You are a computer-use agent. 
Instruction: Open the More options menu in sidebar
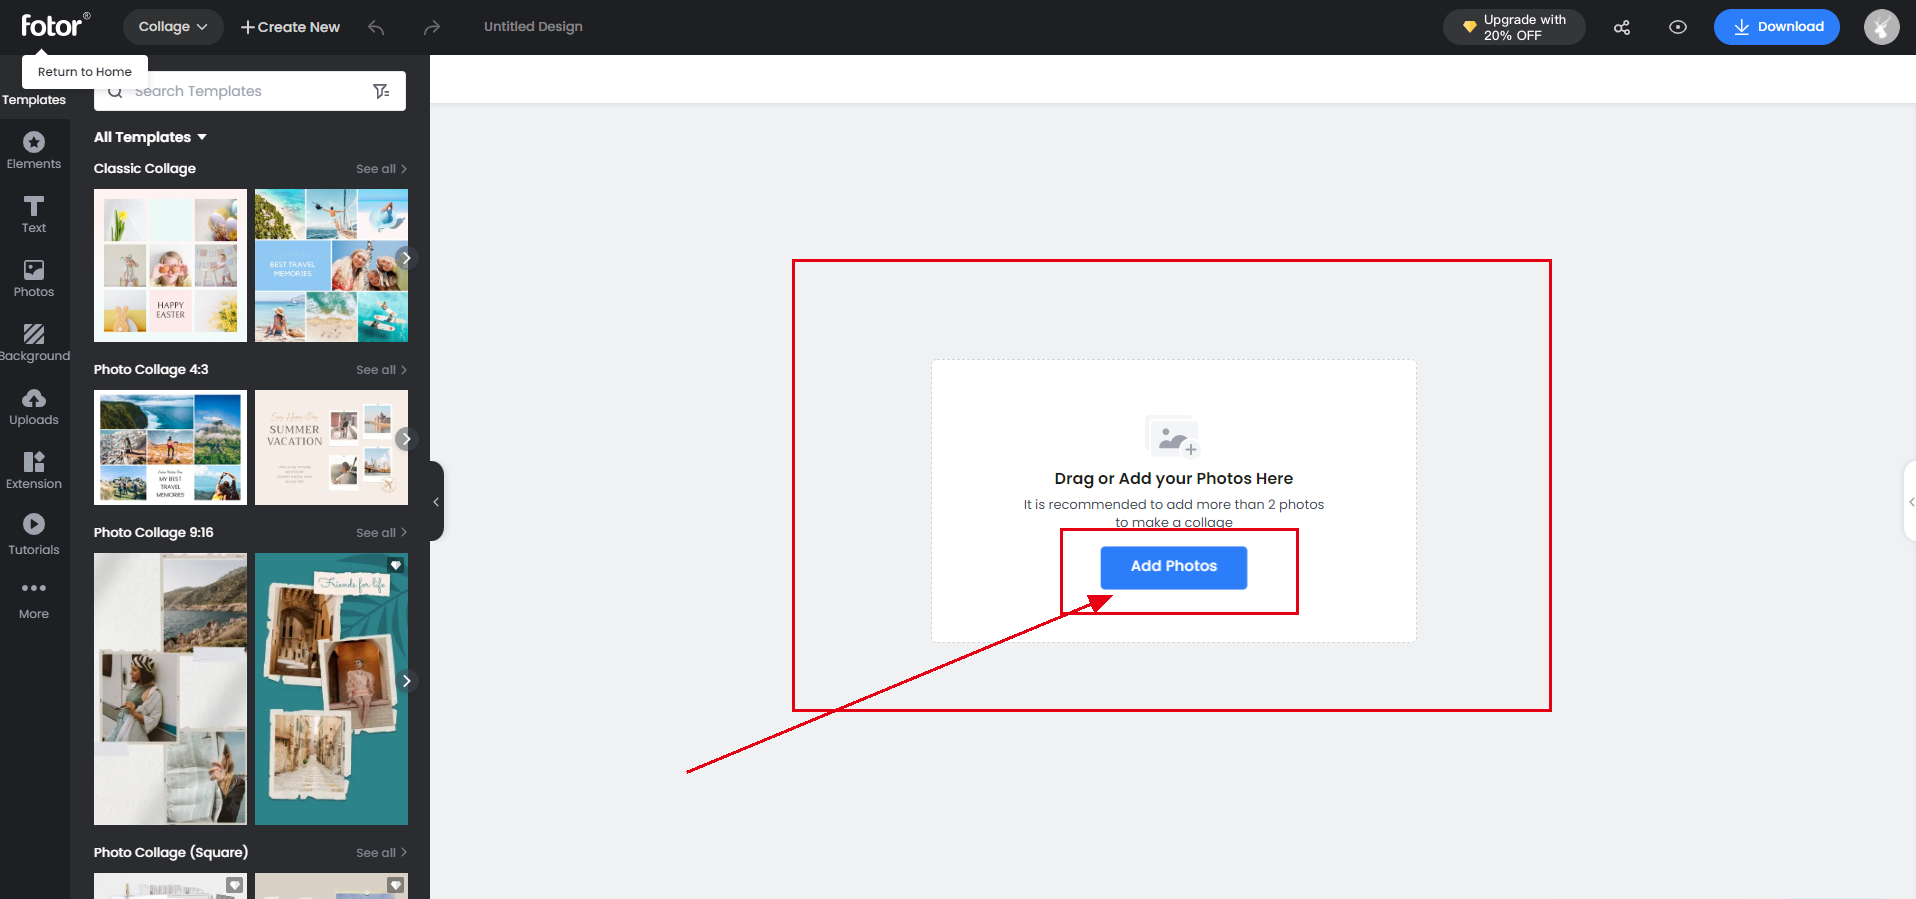(34, 600)
